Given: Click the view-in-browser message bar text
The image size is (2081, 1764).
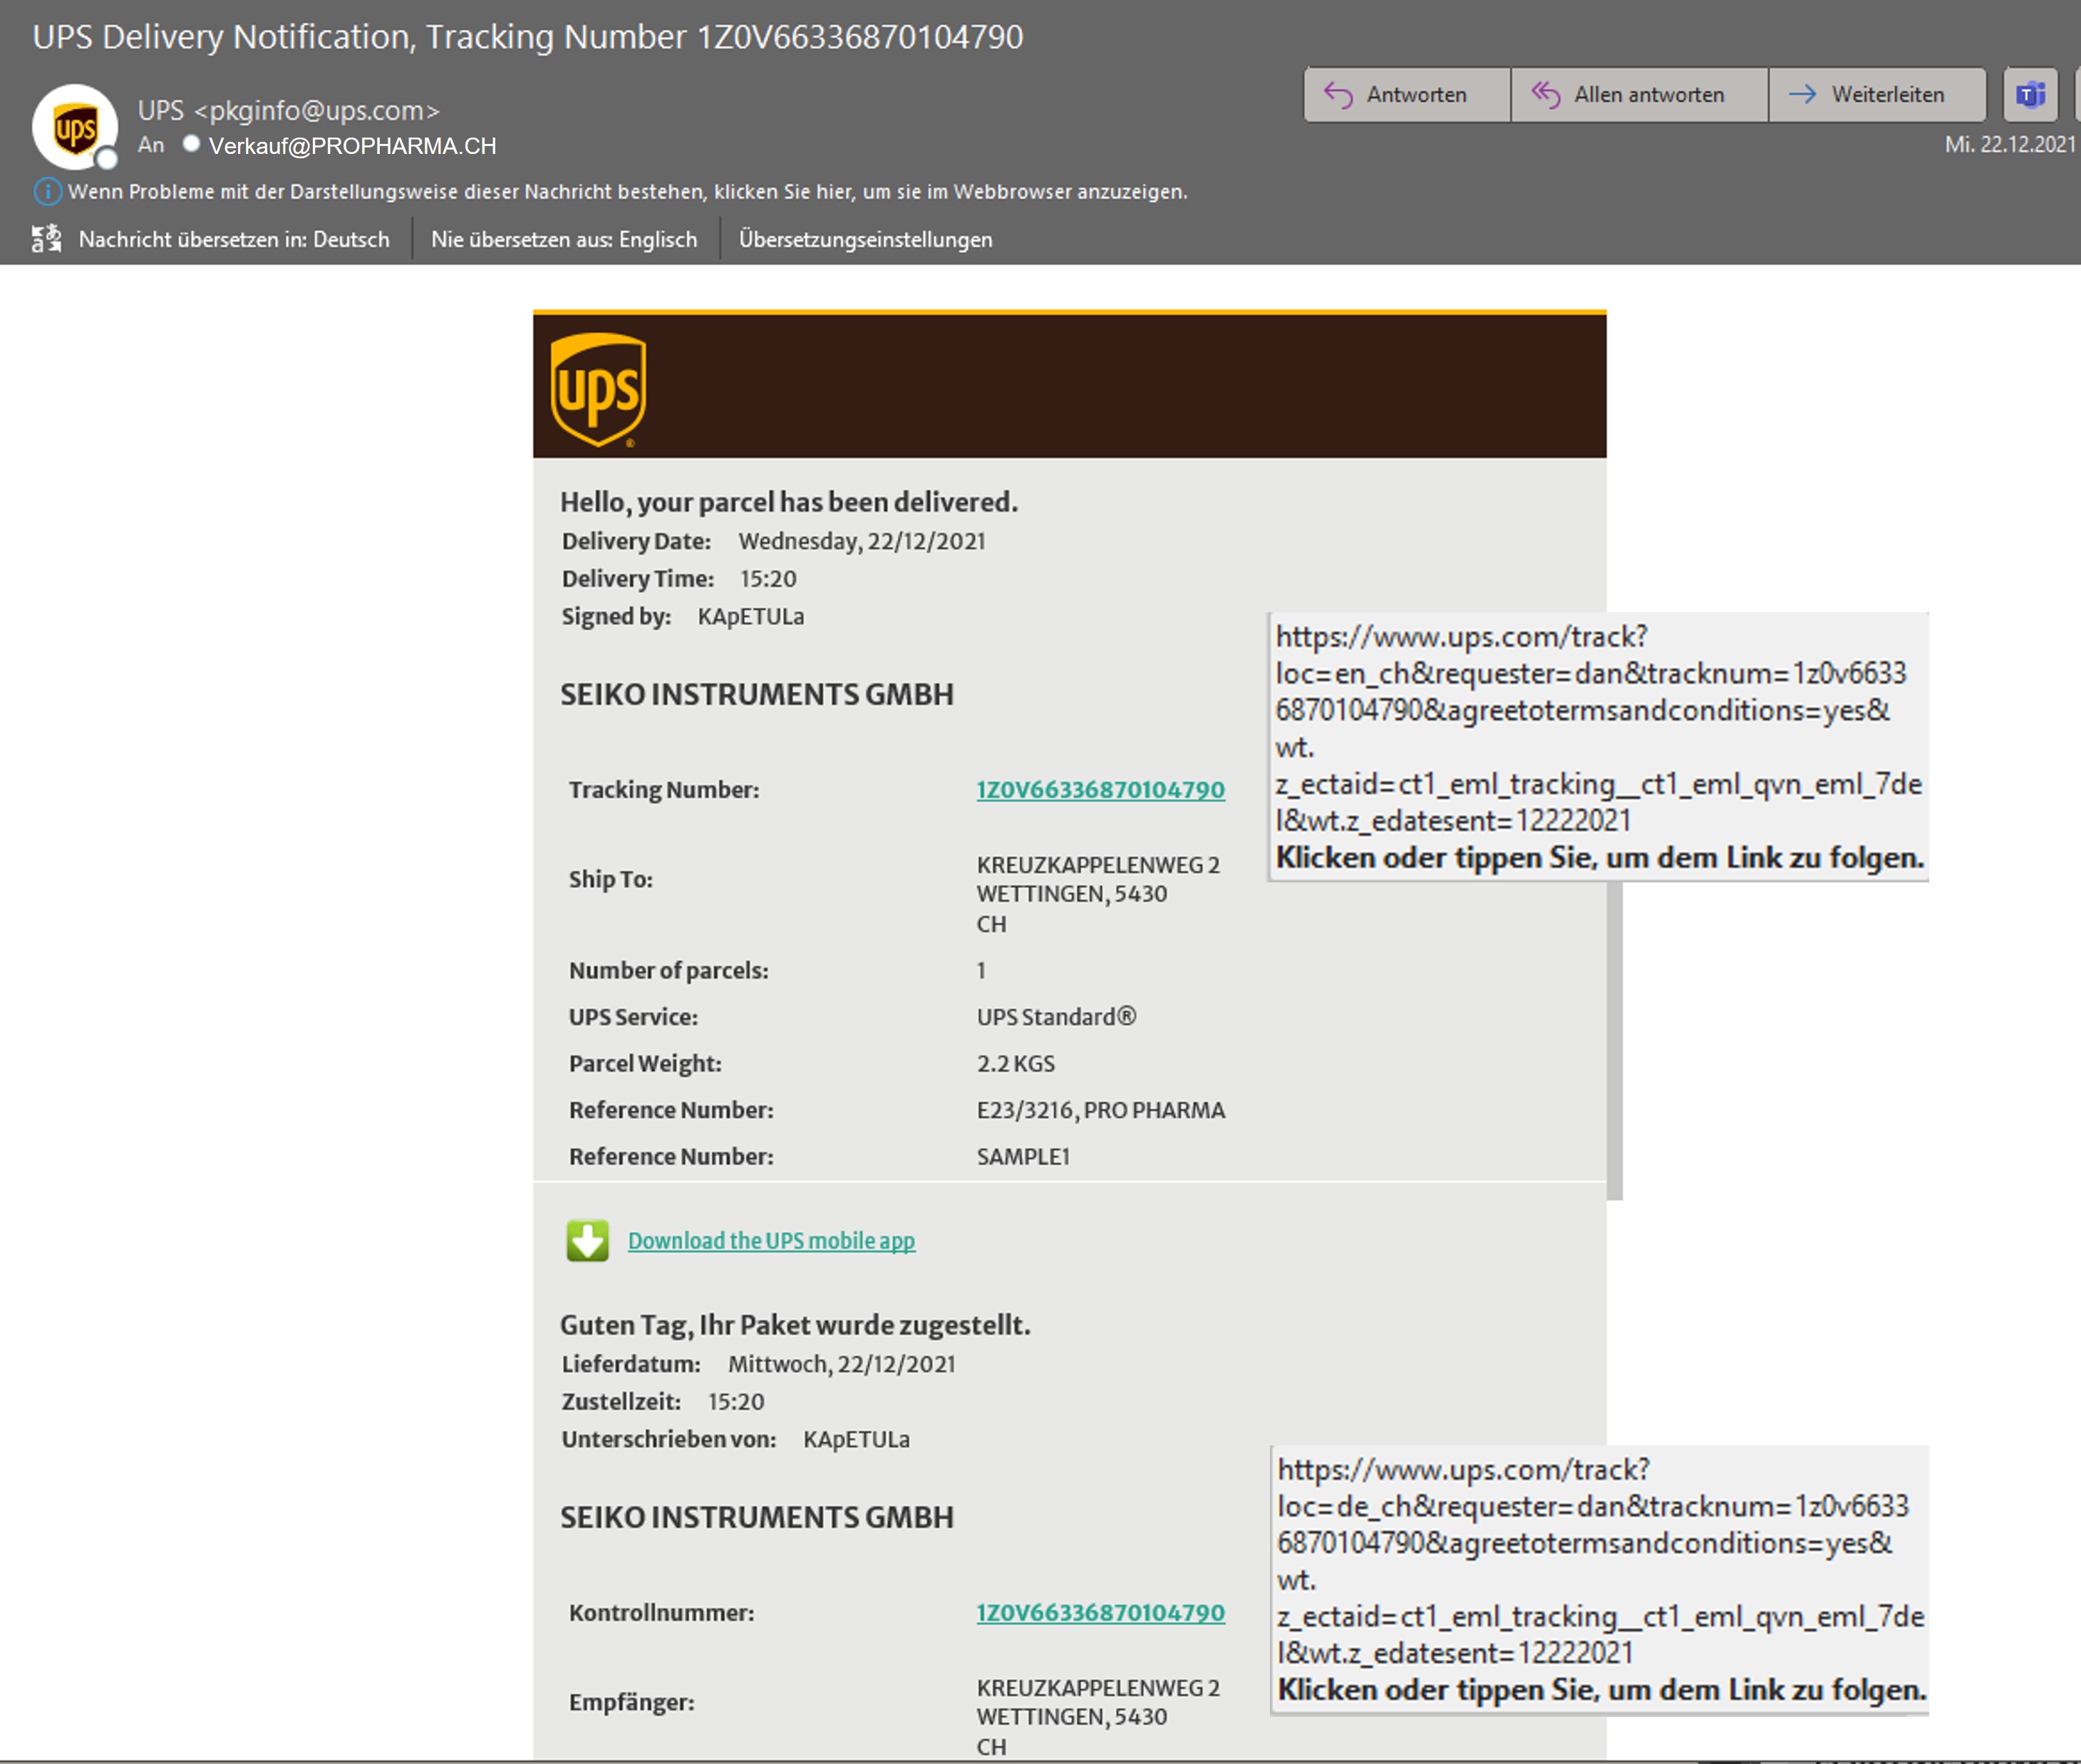Looking at the screenshot, I should [x=627, y=192].
